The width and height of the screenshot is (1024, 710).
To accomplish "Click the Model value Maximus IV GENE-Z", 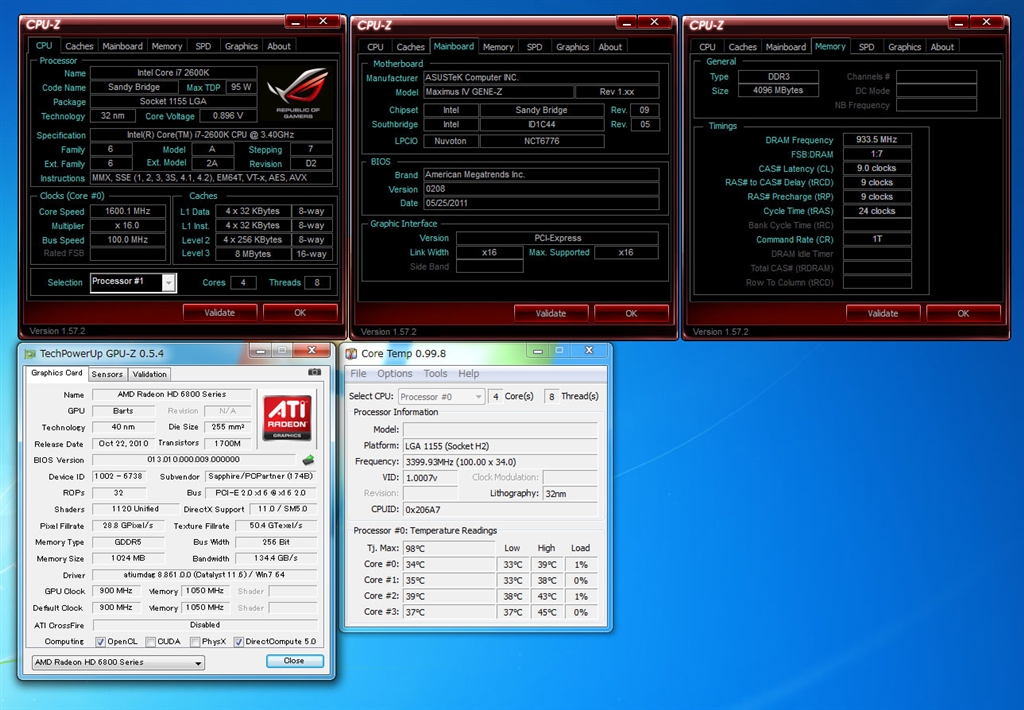I will [x=499, y=92].
